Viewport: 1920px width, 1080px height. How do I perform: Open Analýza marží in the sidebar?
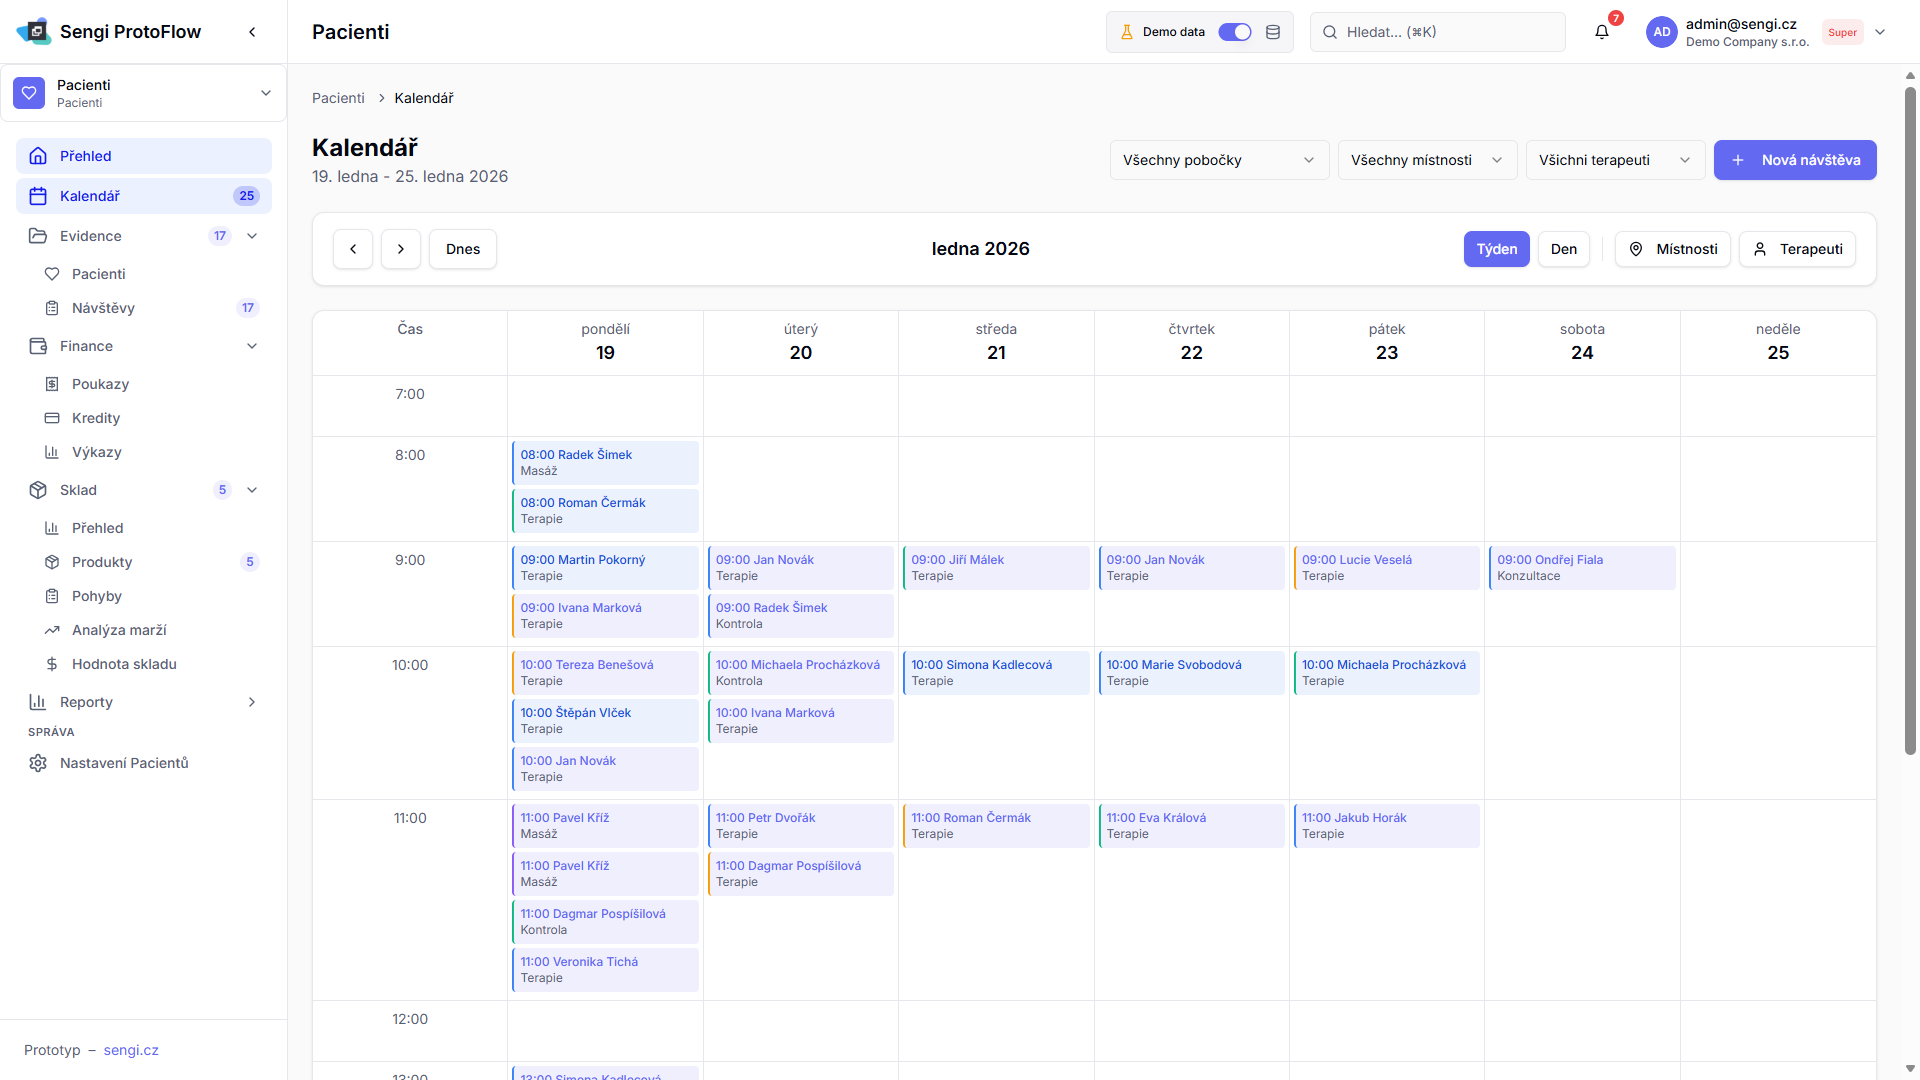119,630
